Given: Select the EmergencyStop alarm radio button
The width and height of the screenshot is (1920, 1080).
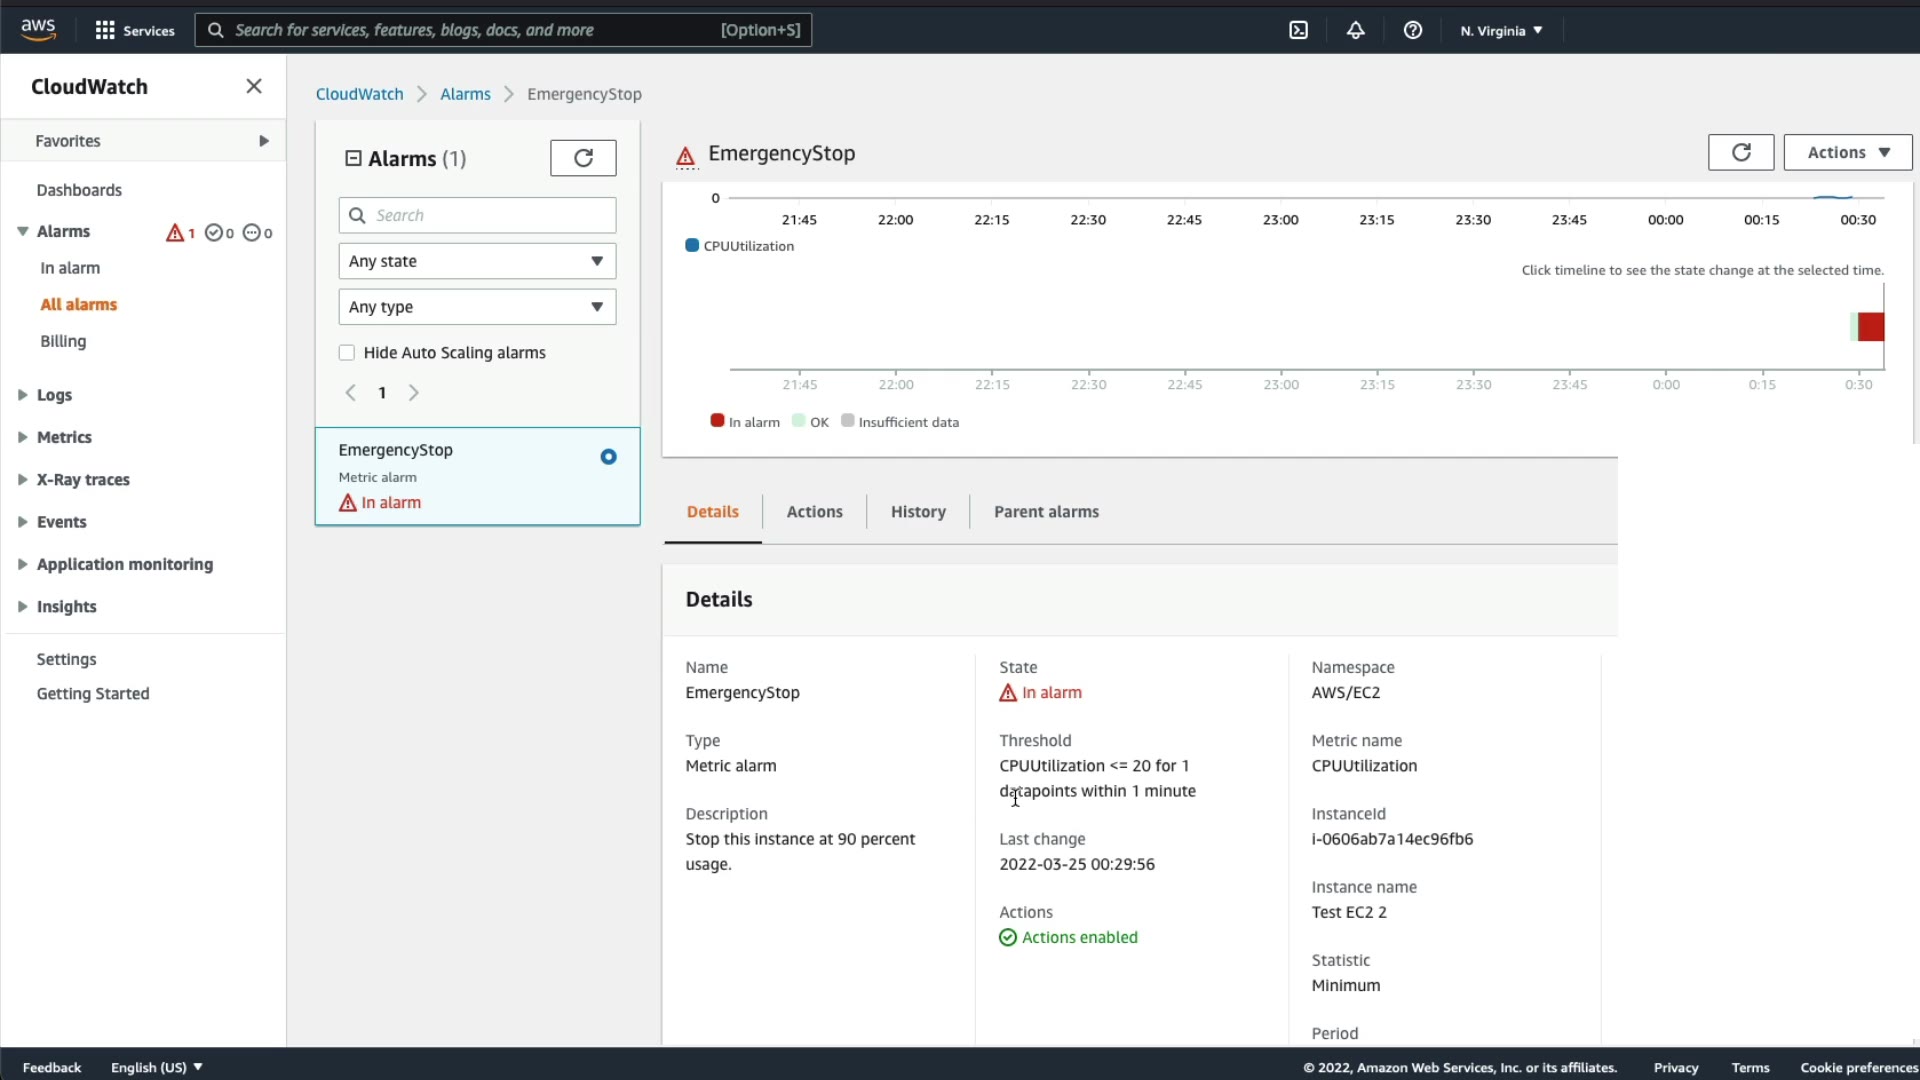Looking at the screenshot, I should tap(608, 457).
